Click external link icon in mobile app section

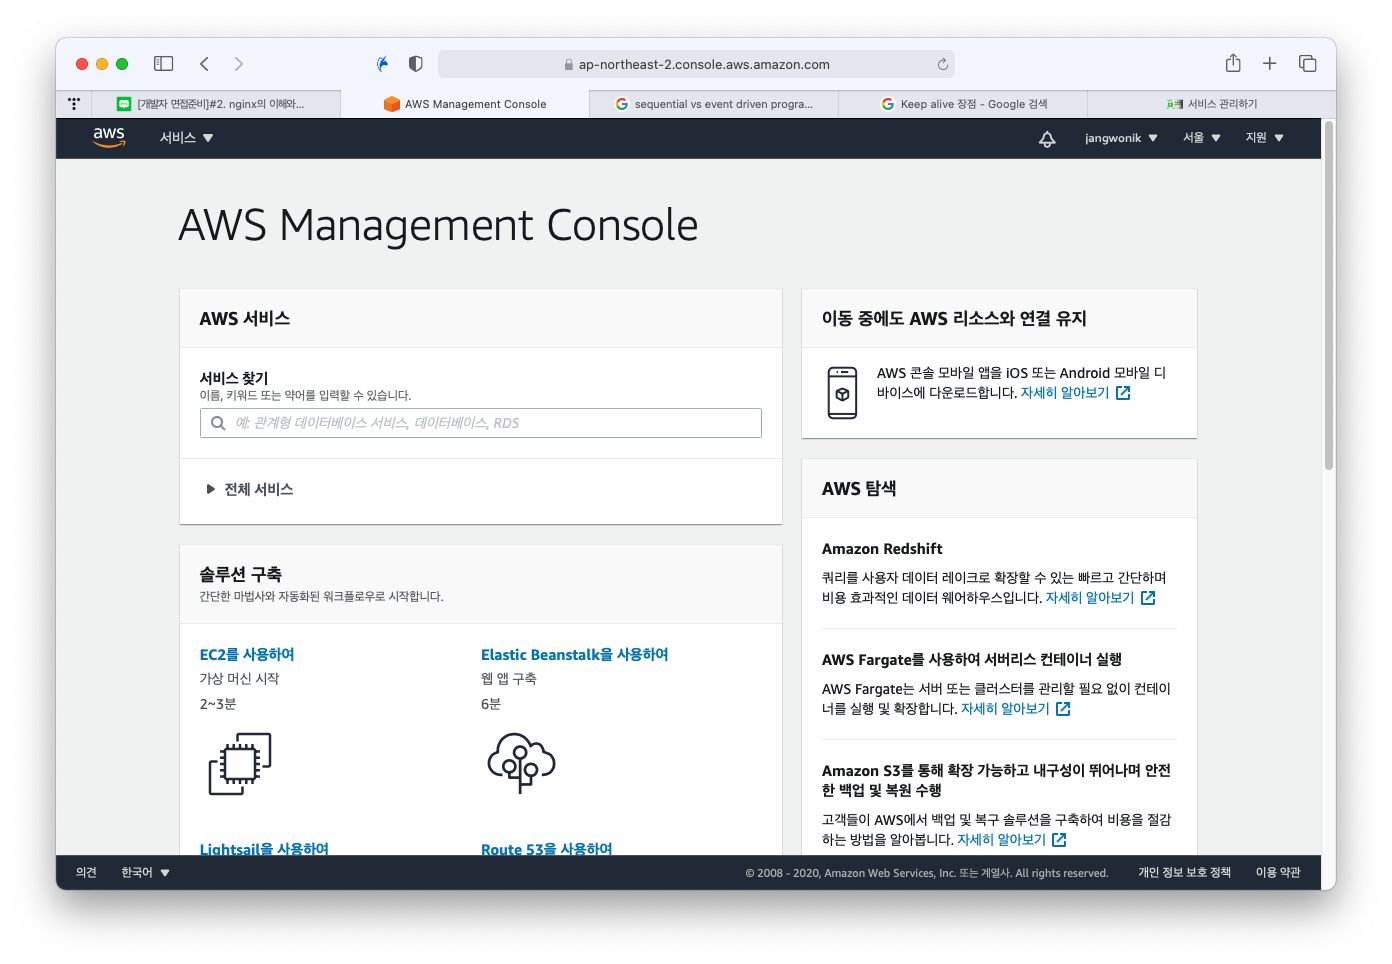click(1123, 393)
